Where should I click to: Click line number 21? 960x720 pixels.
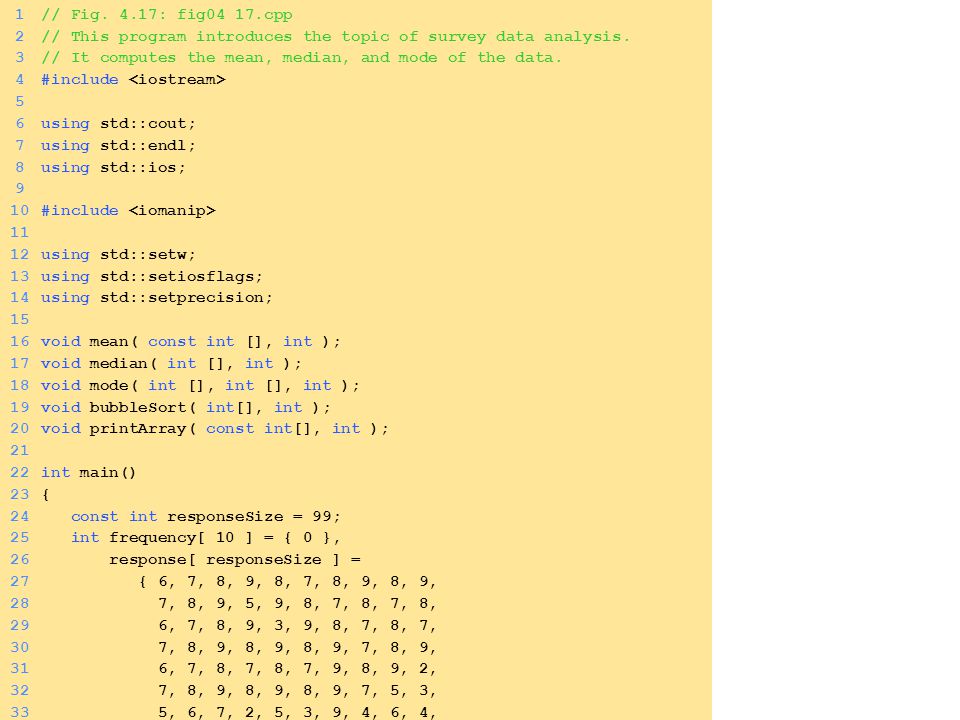tap(20, 451)
